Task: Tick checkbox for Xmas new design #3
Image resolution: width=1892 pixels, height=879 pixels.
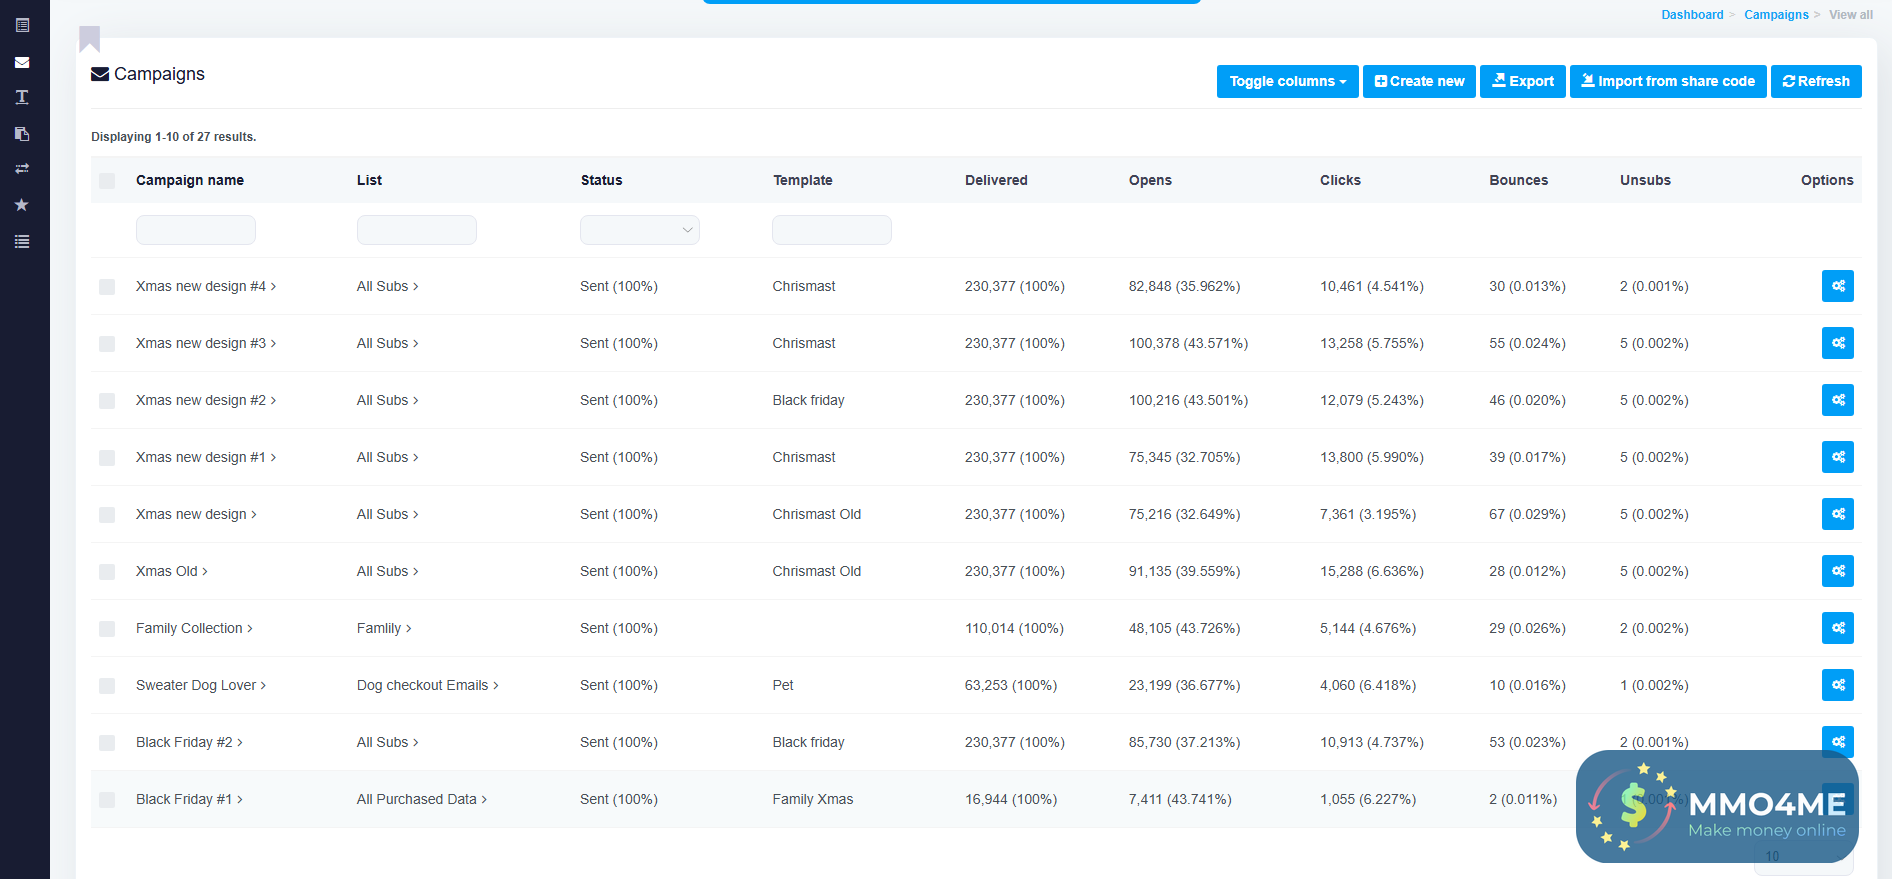Action: pyautogui.click(x=107, y=344)
